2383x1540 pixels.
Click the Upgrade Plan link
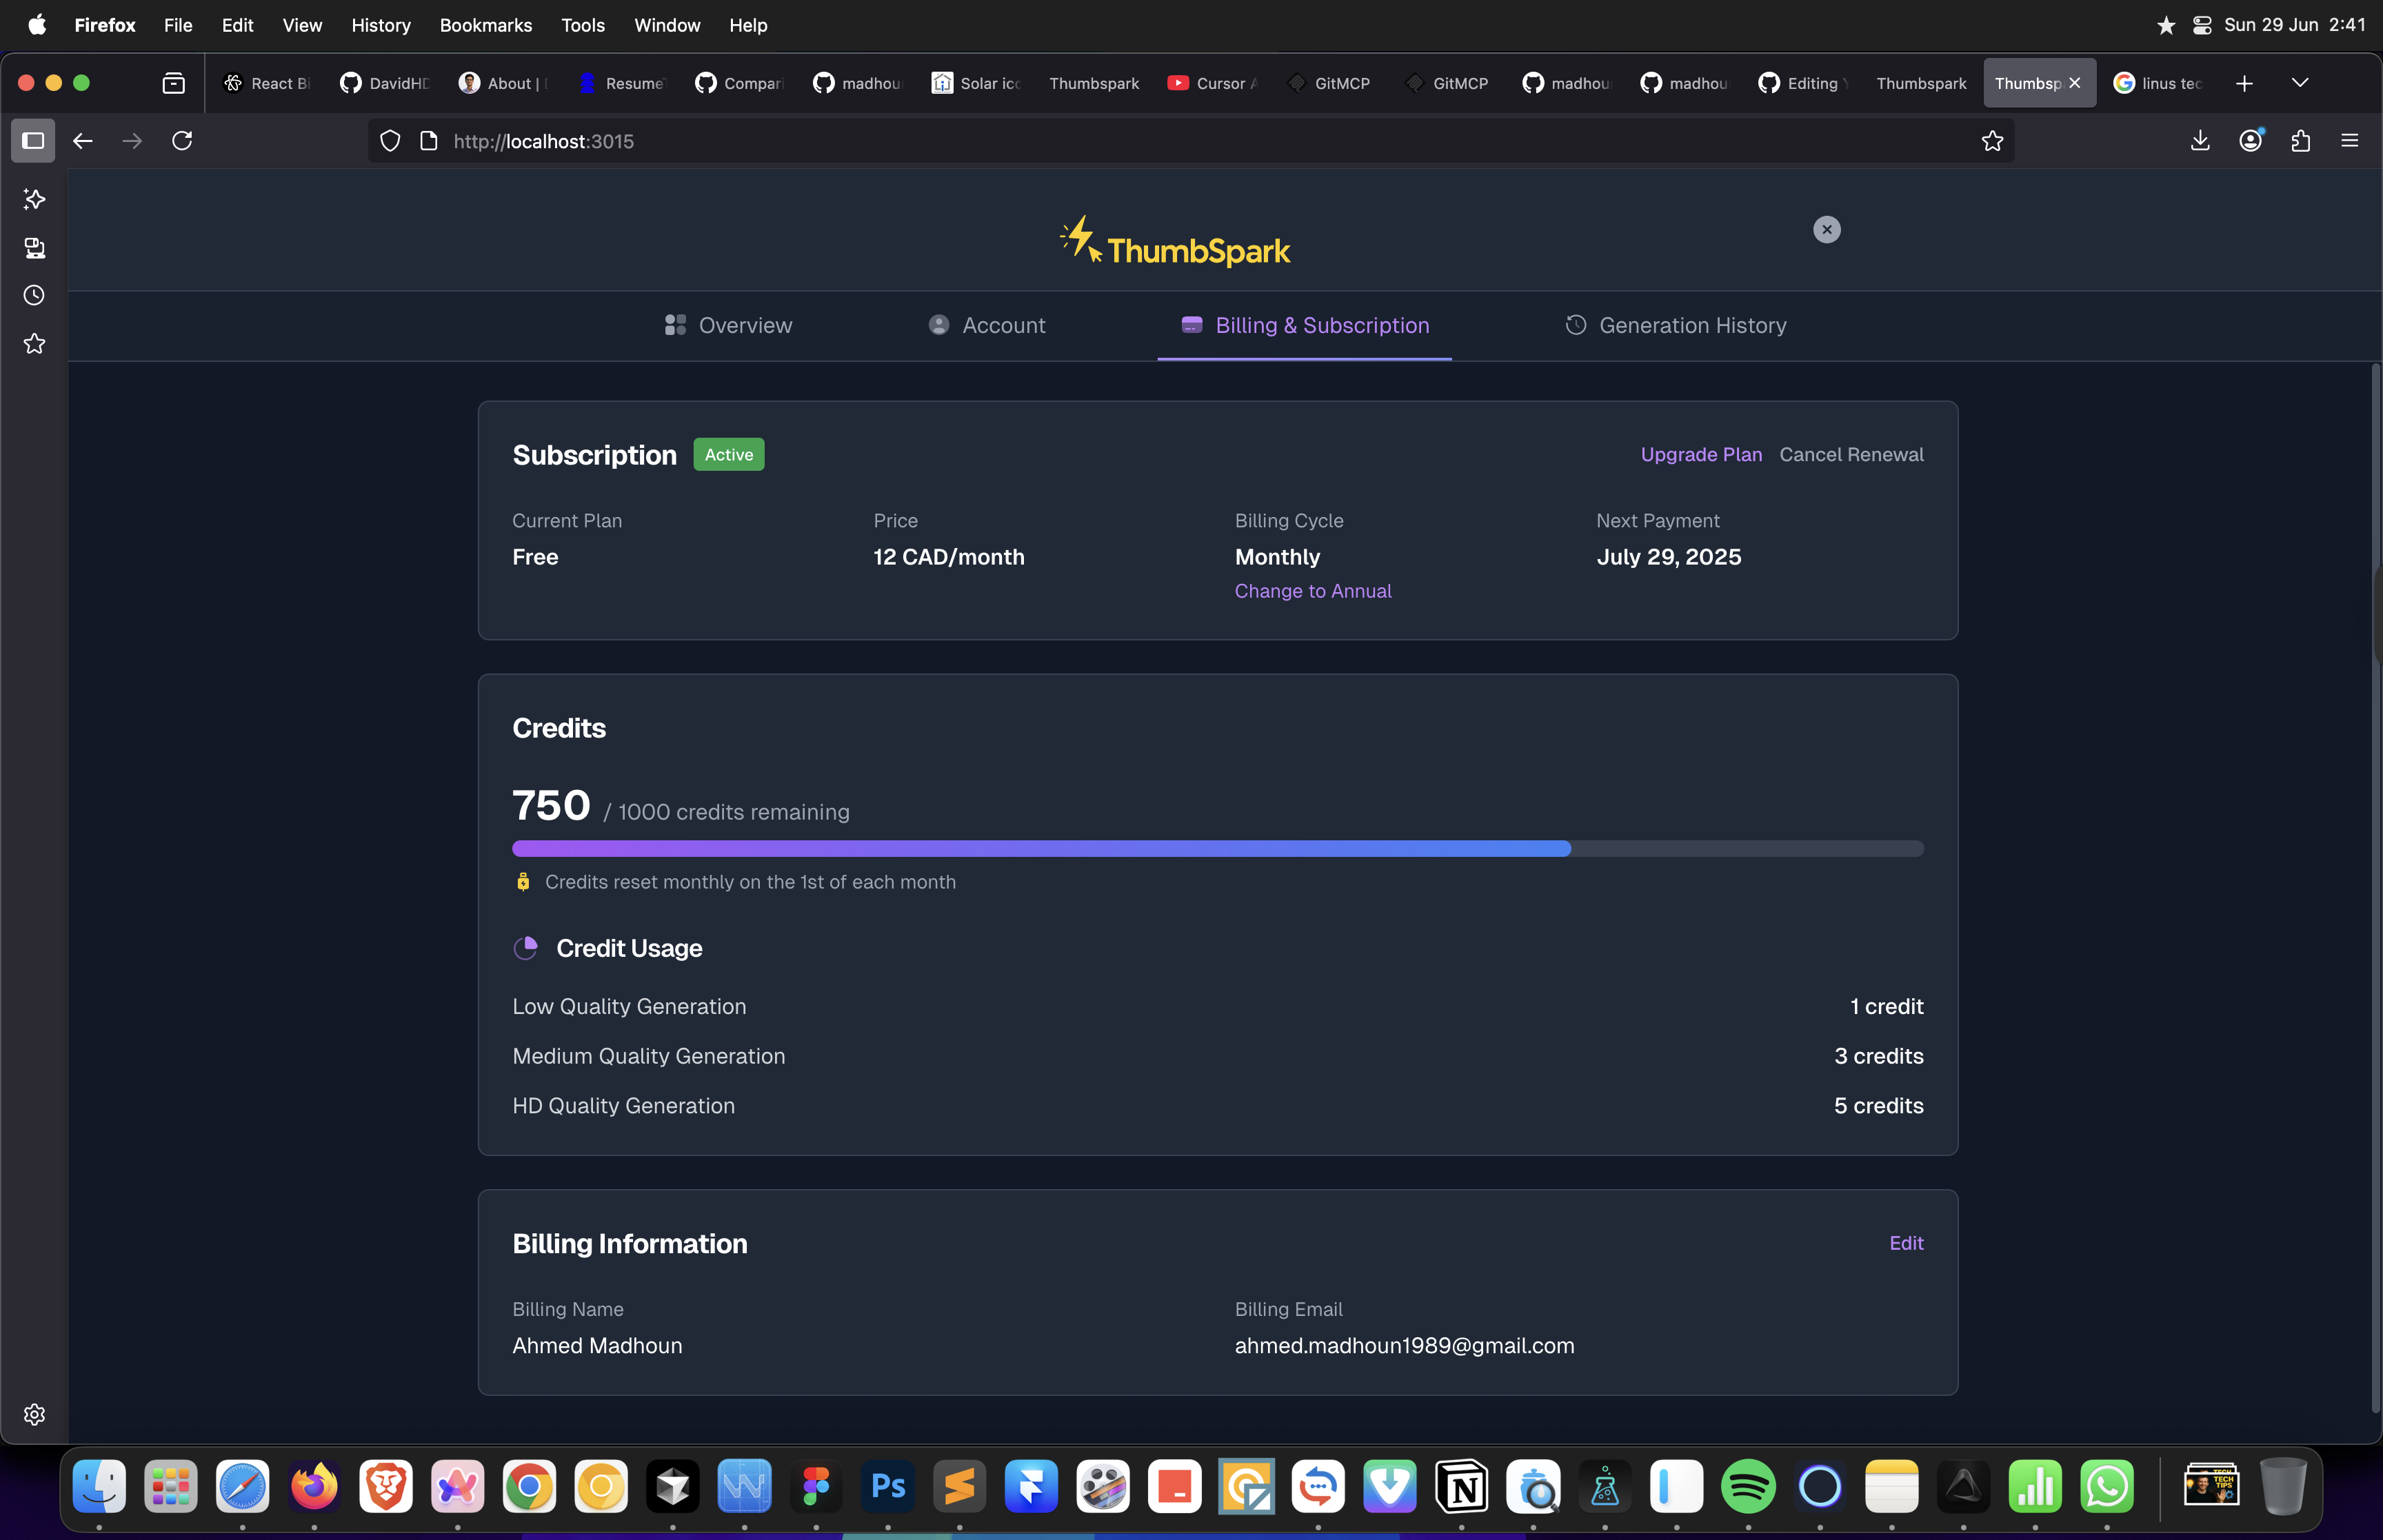1701,454
